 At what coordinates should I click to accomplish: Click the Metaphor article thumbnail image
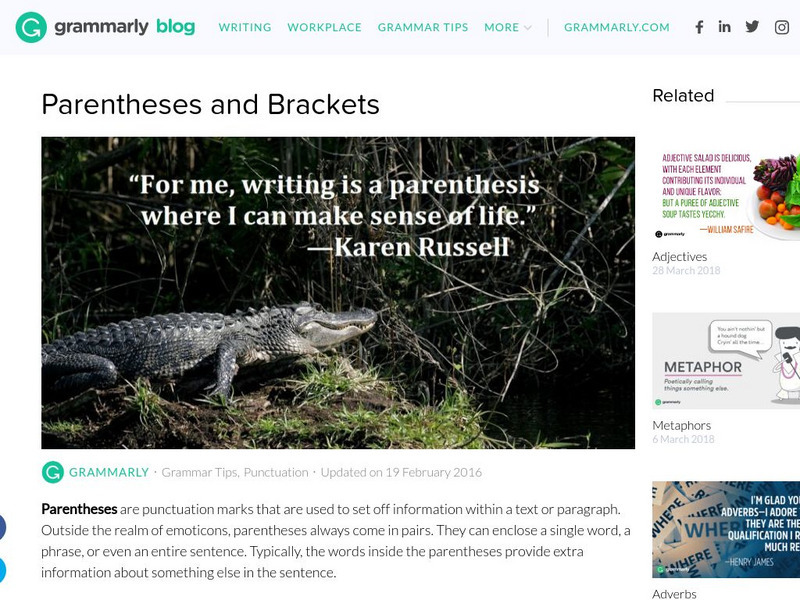coord(726,361)
